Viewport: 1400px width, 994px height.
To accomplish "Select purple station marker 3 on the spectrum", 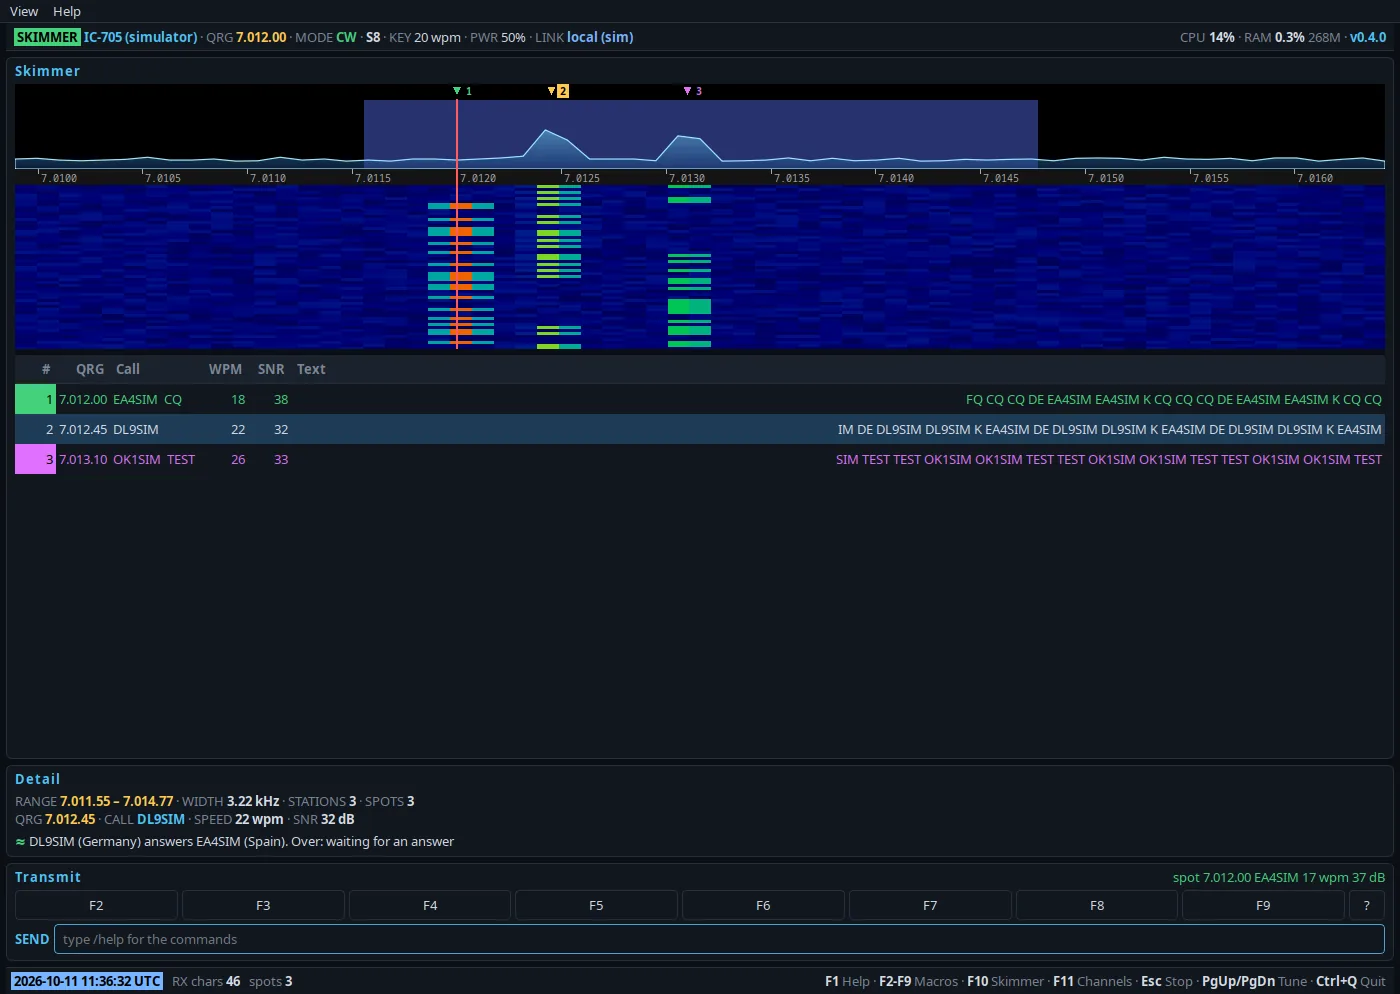I will tap(692, 91).
